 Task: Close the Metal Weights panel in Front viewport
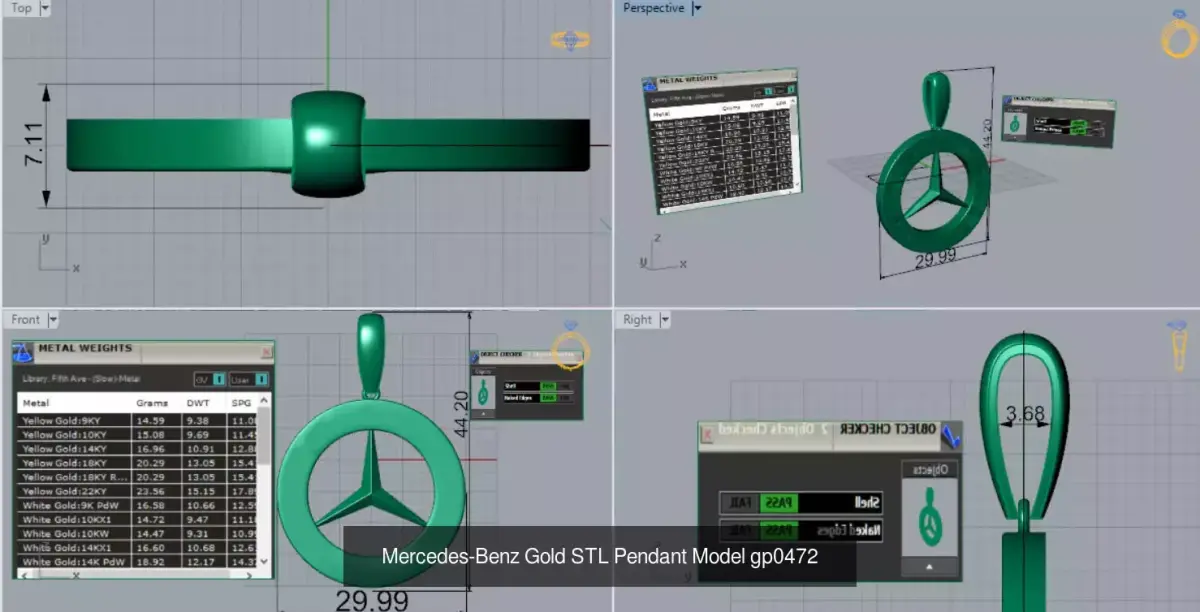tap(266, 352)
